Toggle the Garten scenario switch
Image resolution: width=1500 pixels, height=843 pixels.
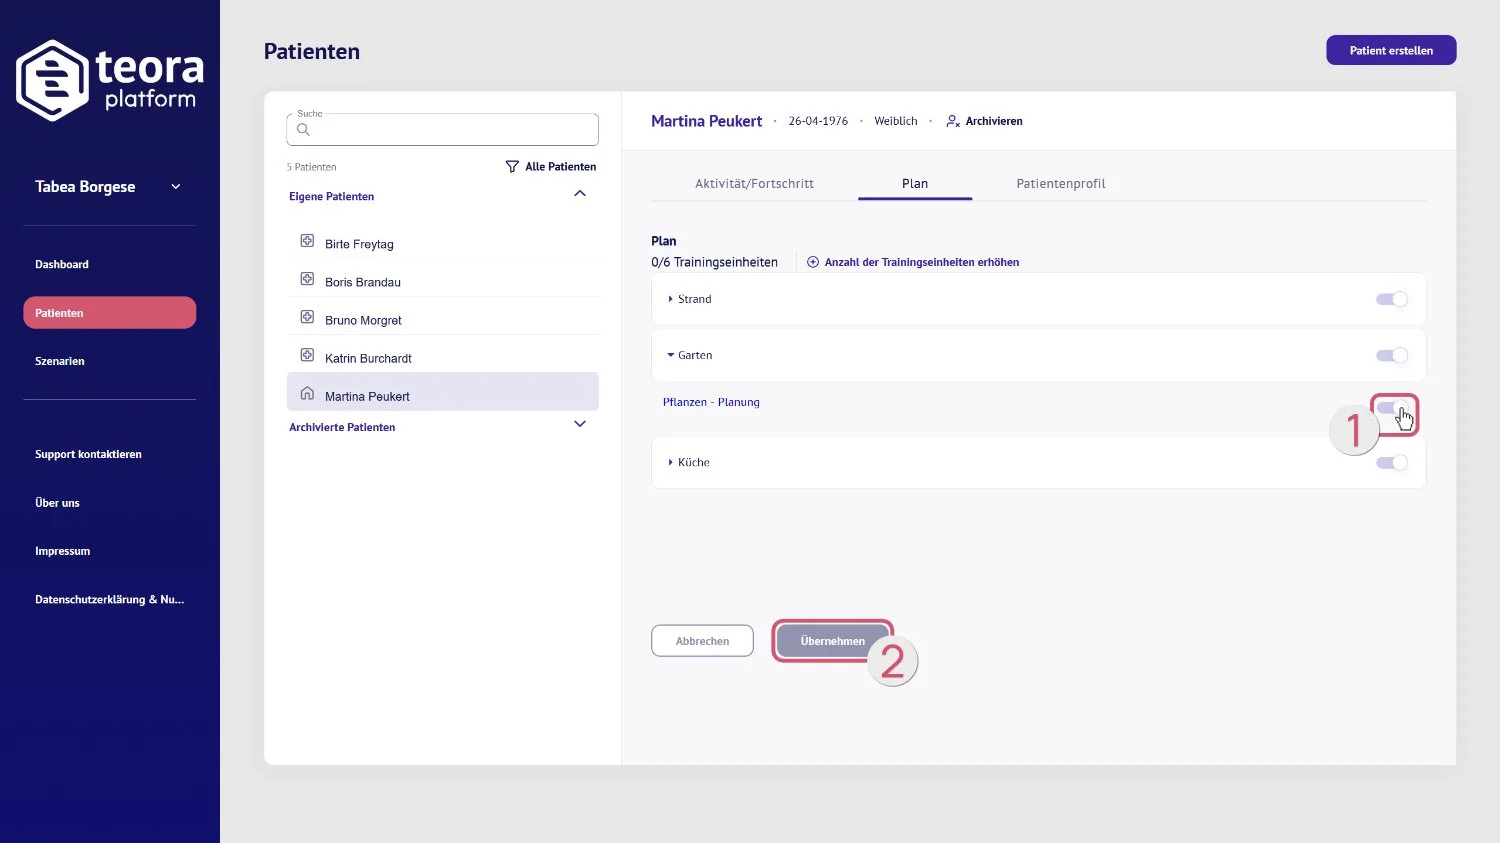(1392, 355)
